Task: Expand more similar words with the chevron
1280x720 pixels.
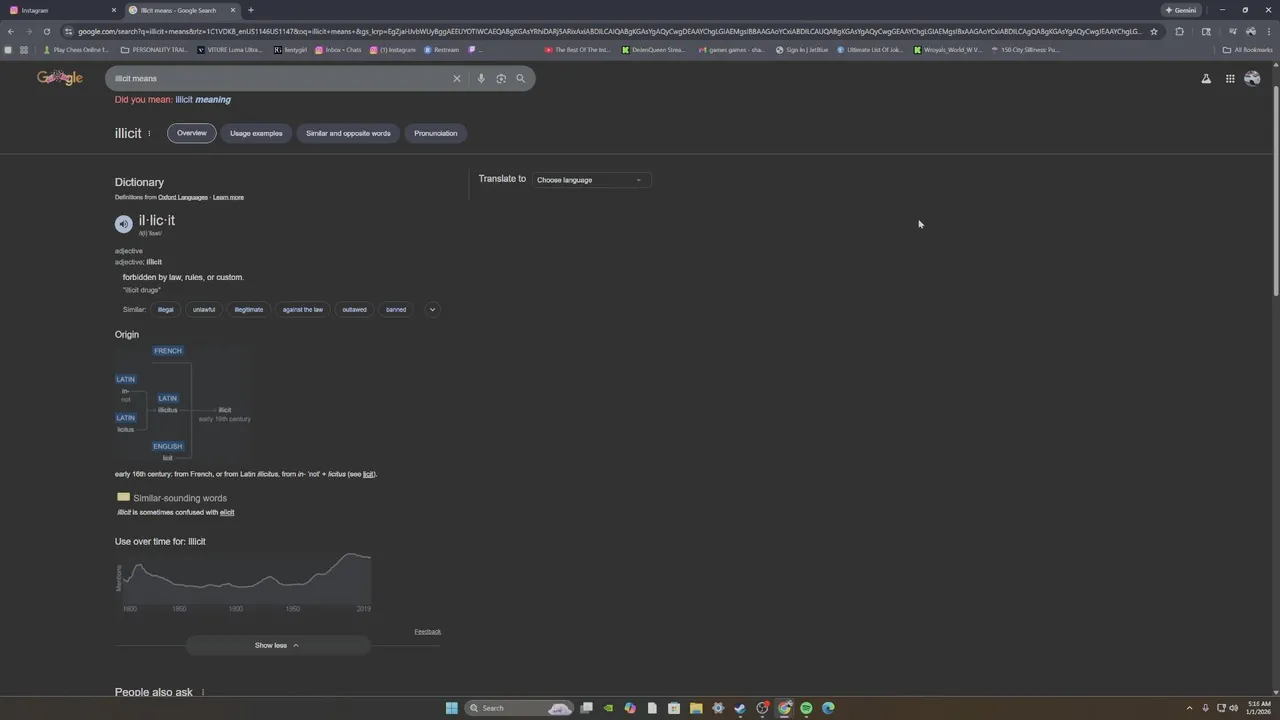Action: coord(432,309)
